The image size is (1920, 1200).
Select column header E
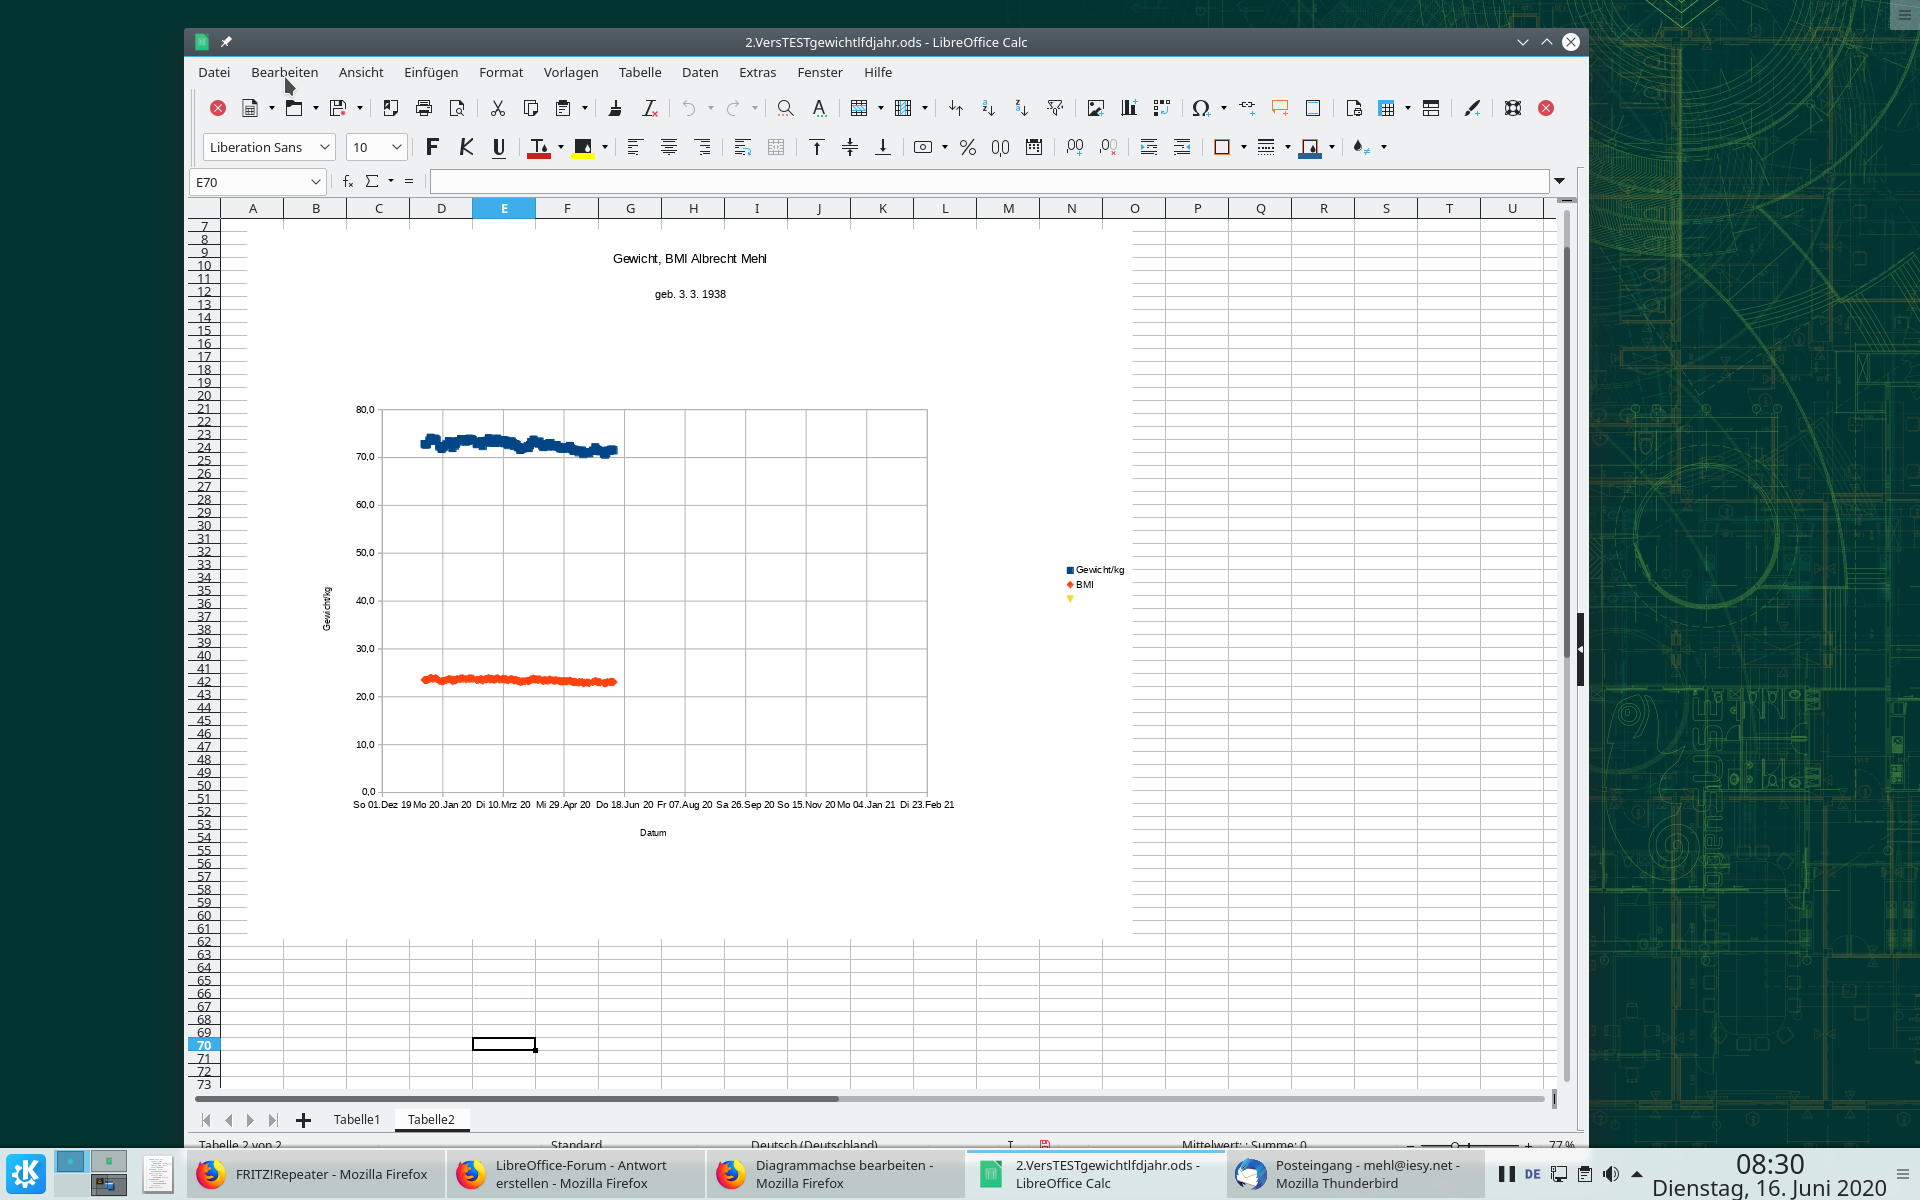[504, 208]
